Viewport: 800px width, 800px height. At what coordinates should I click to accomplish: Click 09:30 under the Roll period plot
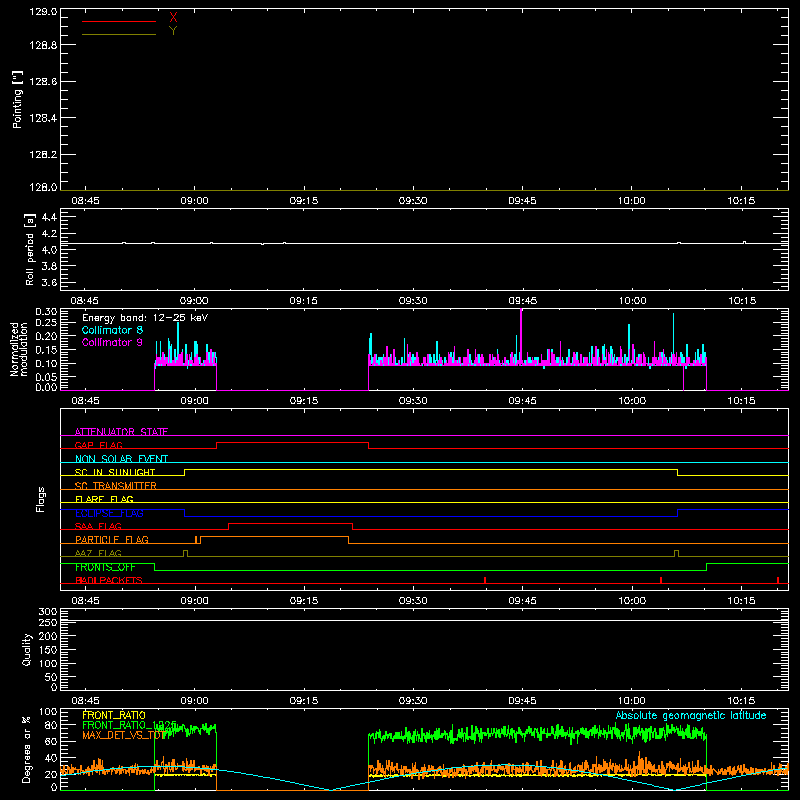[413, 301]
